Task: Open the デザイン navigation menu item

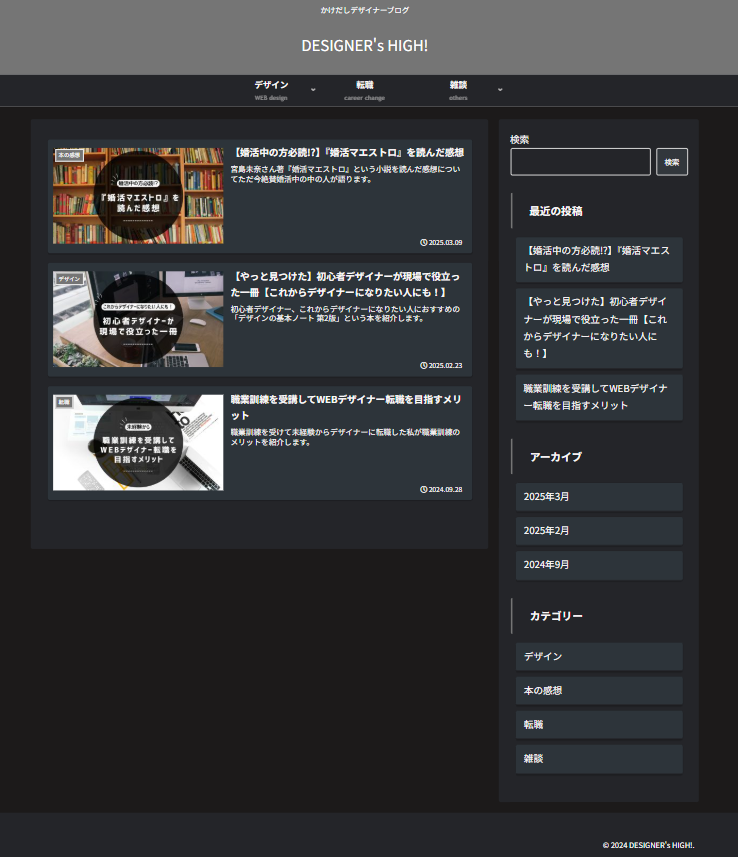Action: point(271,90)
